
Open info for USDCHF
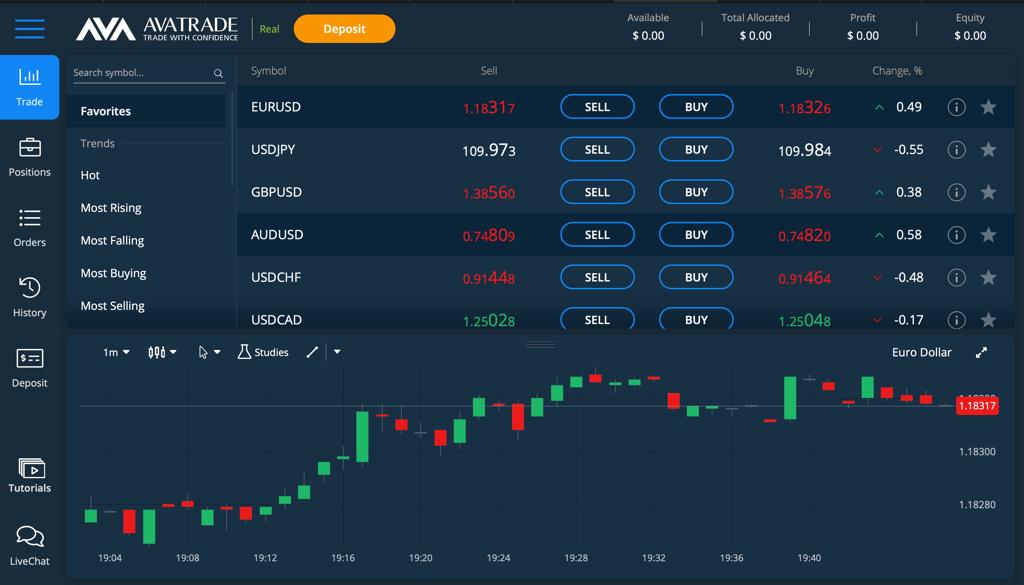click(956, 277)
